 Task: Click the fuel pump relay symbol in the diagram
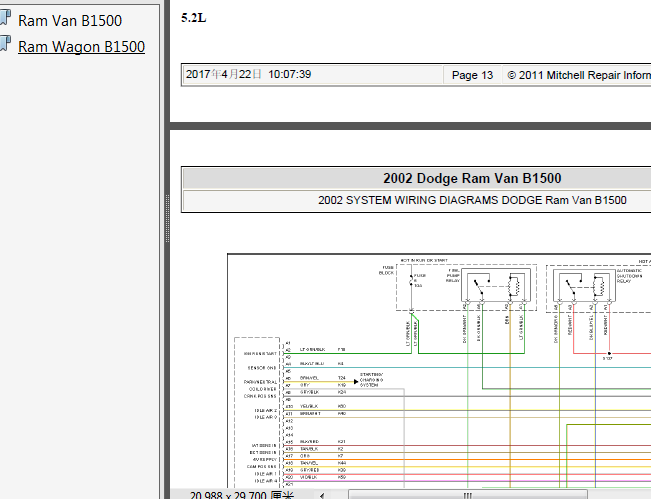coord(496,285)
